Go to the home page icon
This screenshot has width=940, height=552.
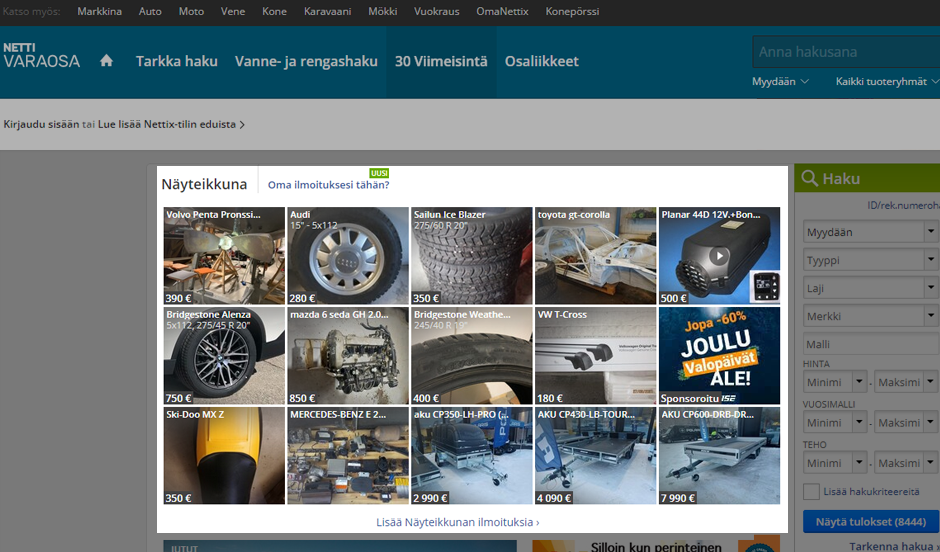click(107, 61)
